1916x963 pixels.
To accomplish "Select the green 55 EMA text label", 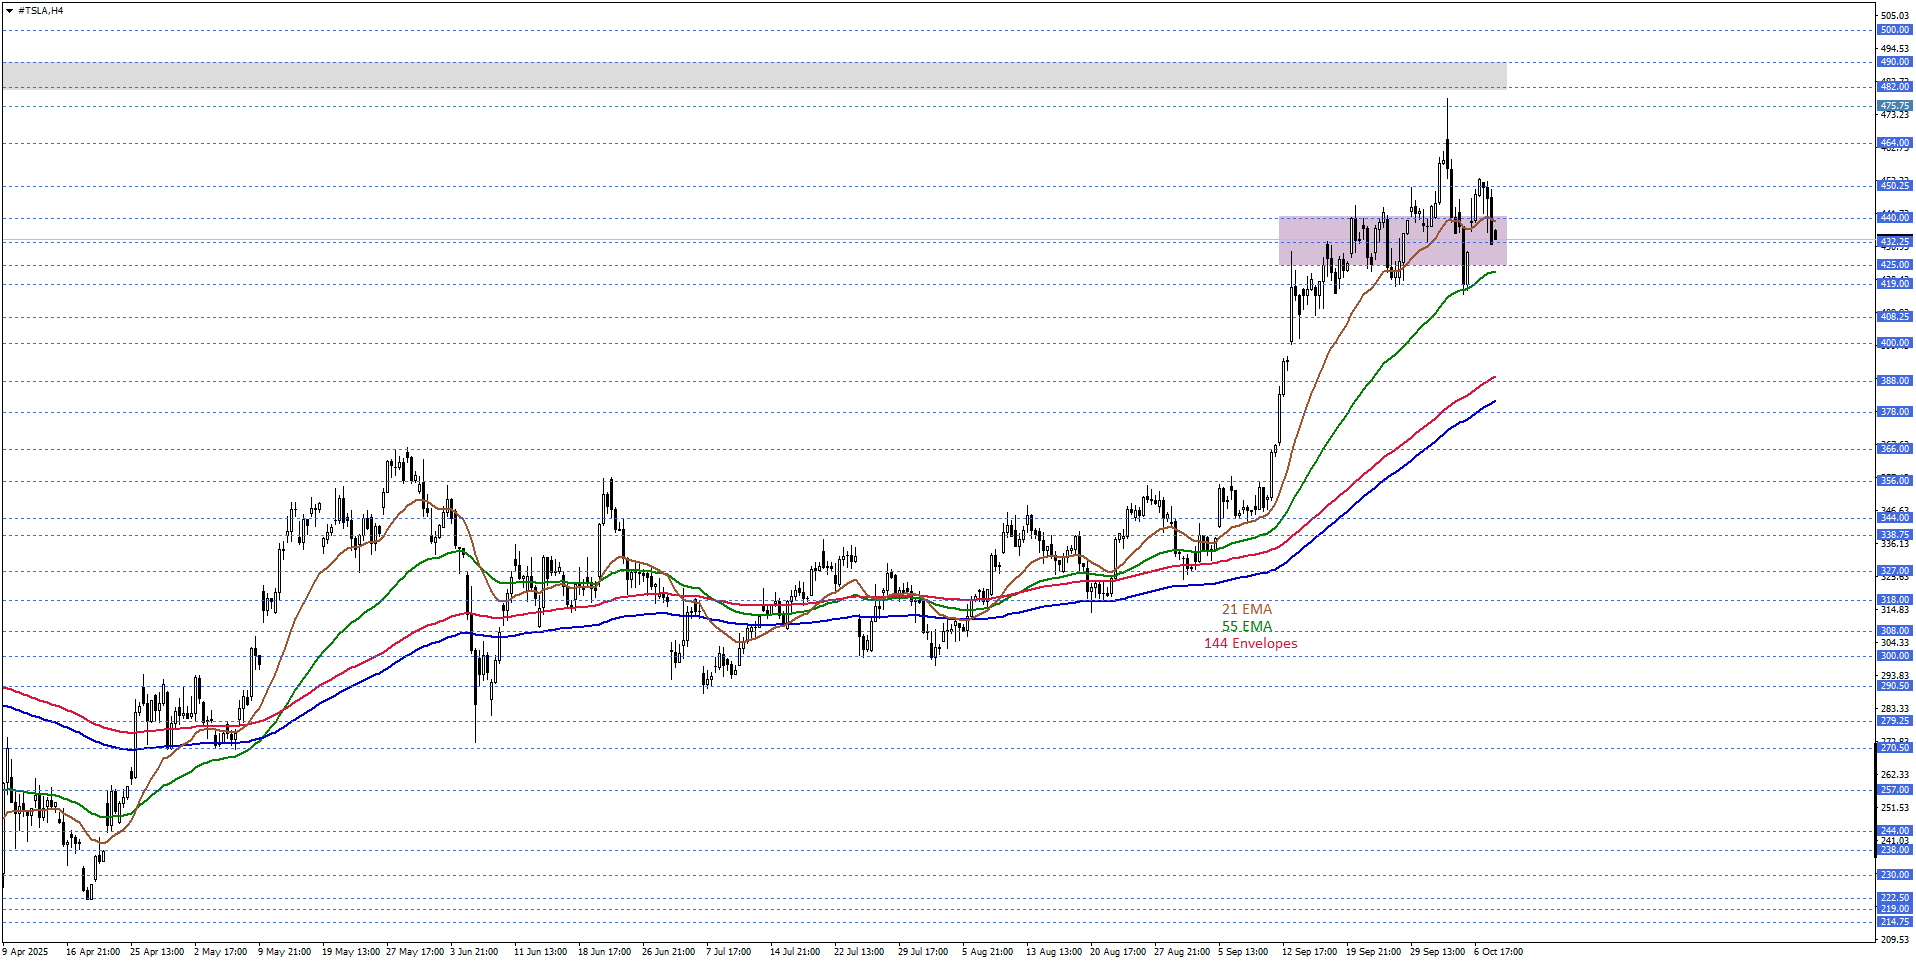I will click(1246, 627).
